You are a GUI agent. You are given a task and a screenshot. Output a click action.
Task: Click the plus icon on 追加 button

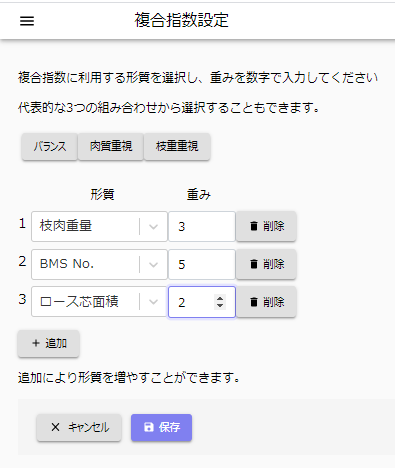point(36,343)
